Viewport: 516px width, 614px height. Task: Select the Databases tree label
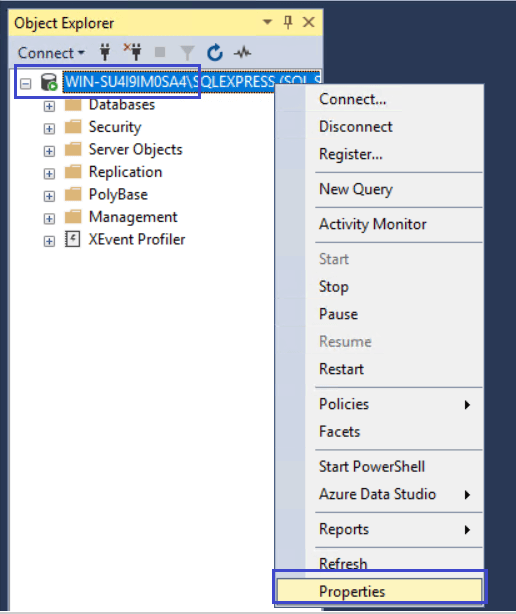tap(122, 105)
